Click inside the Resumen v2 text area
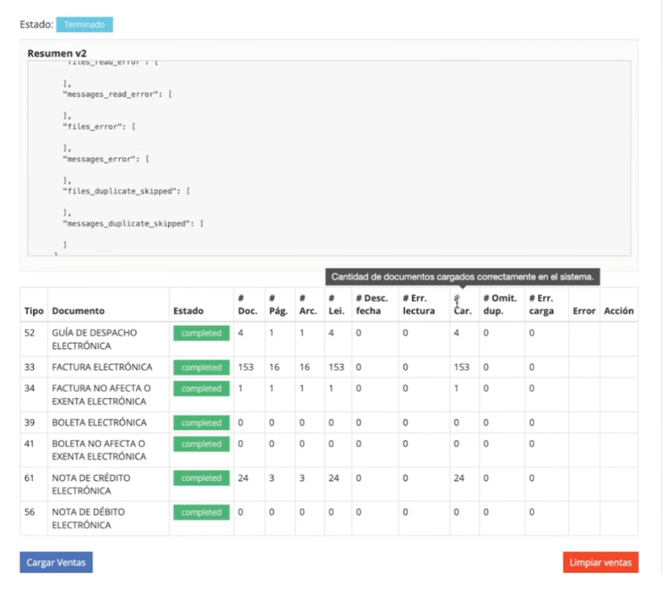 tap(329, 158)
